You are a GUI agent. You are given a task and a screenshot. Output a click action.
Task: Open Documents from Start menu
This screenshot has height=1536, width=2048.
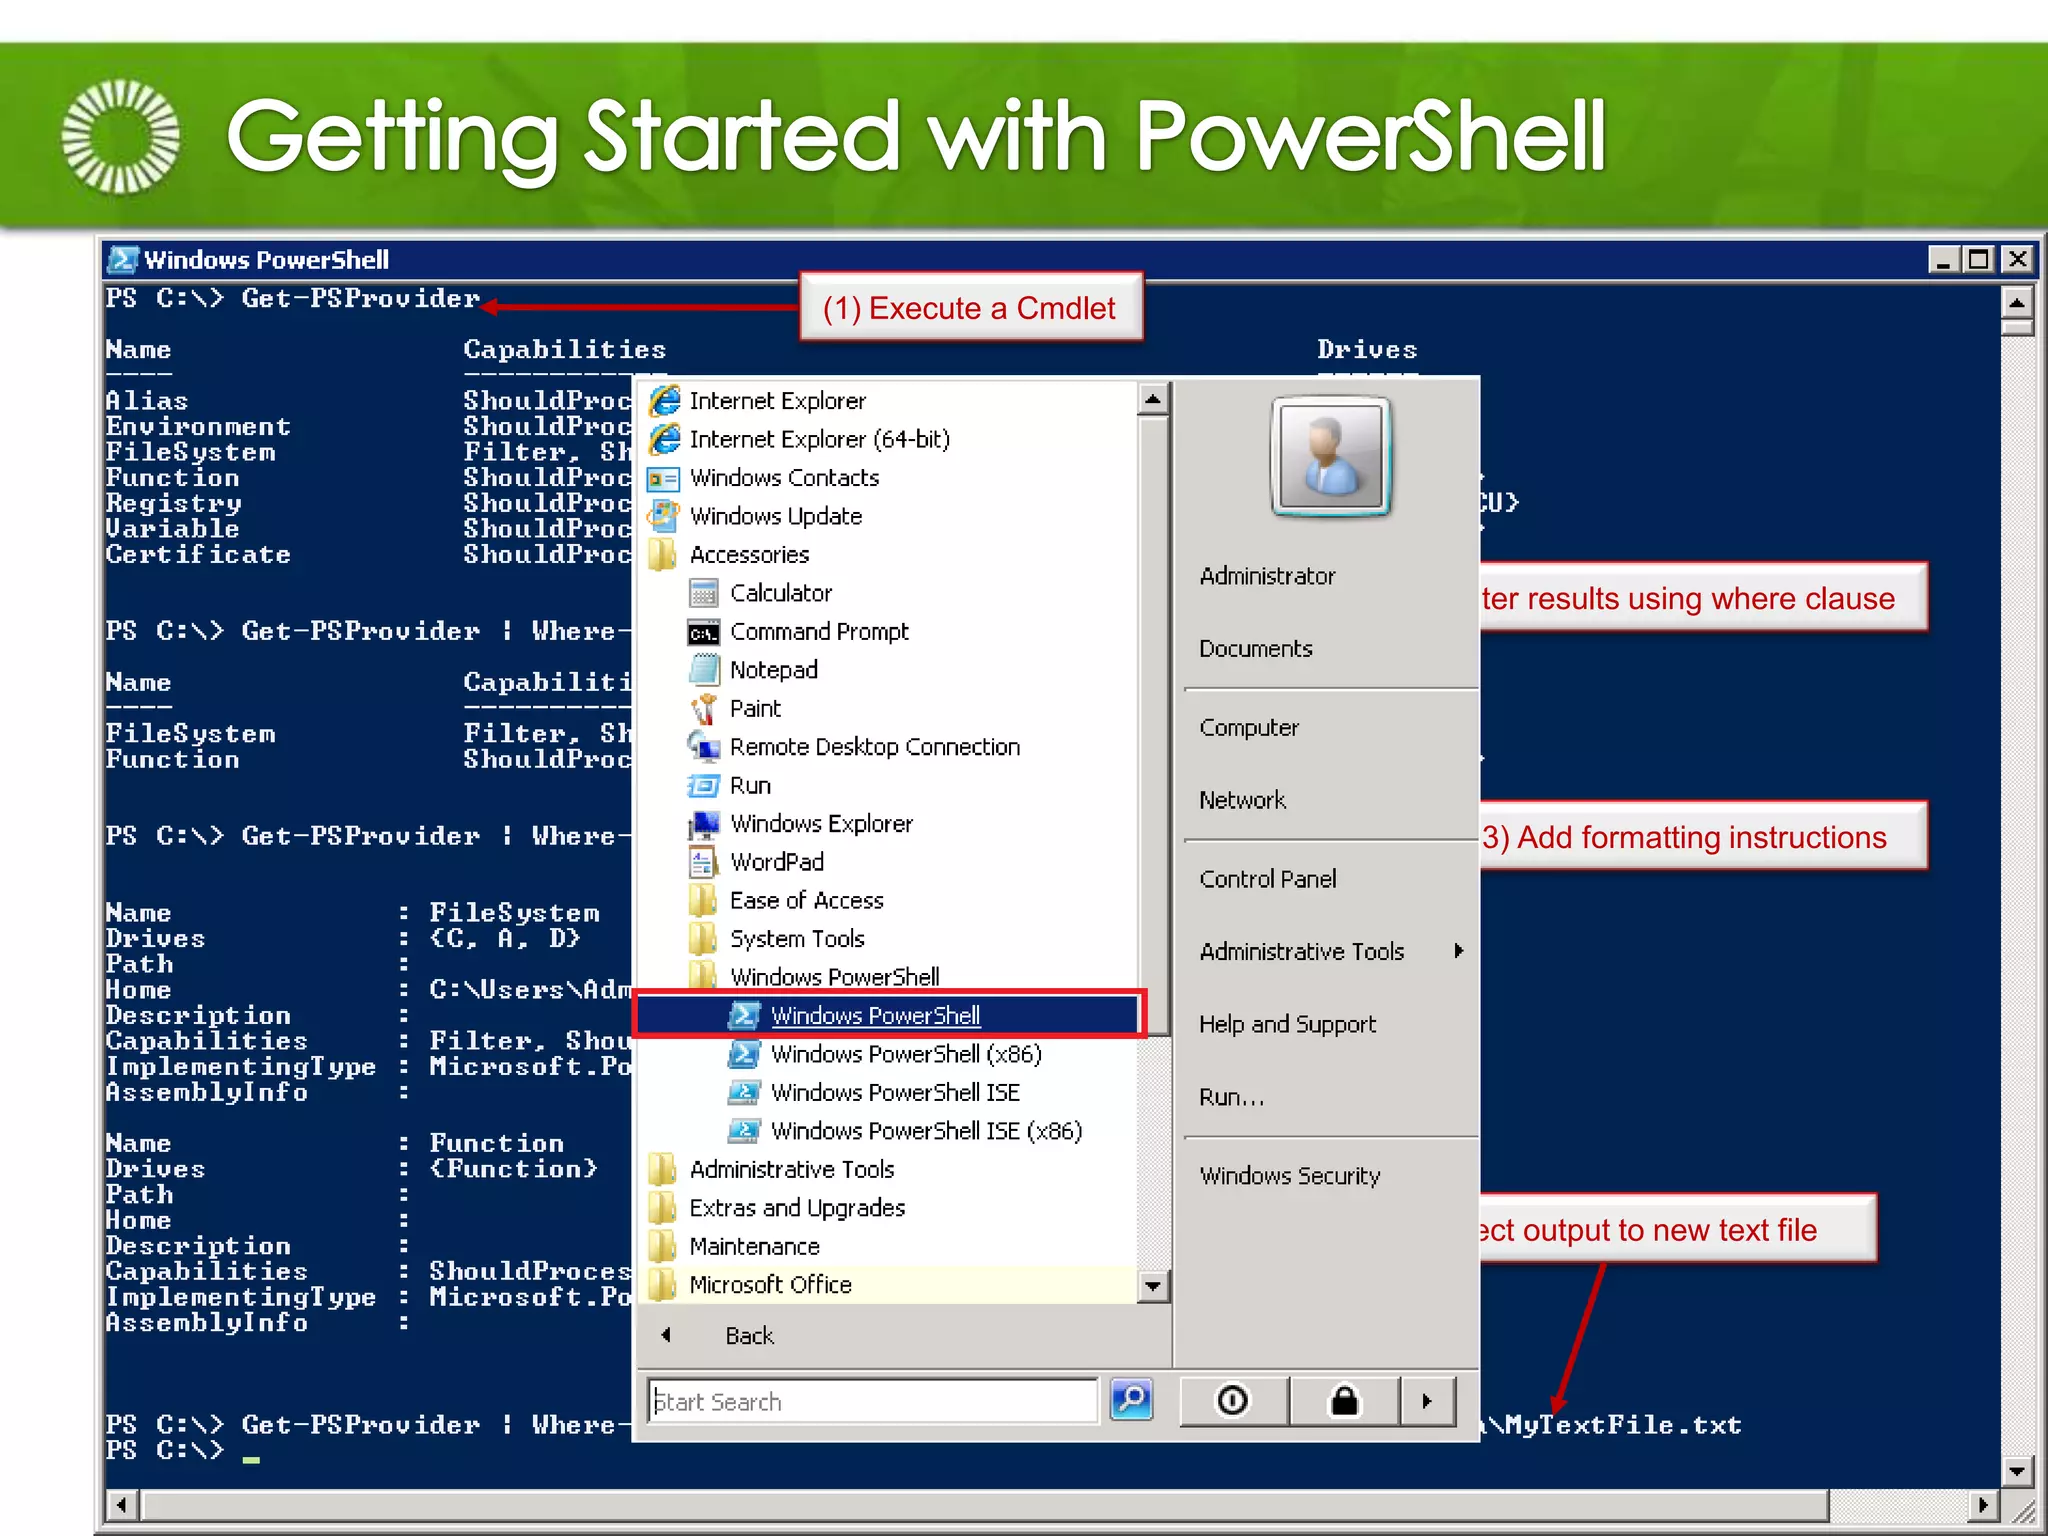[1256, 649]
